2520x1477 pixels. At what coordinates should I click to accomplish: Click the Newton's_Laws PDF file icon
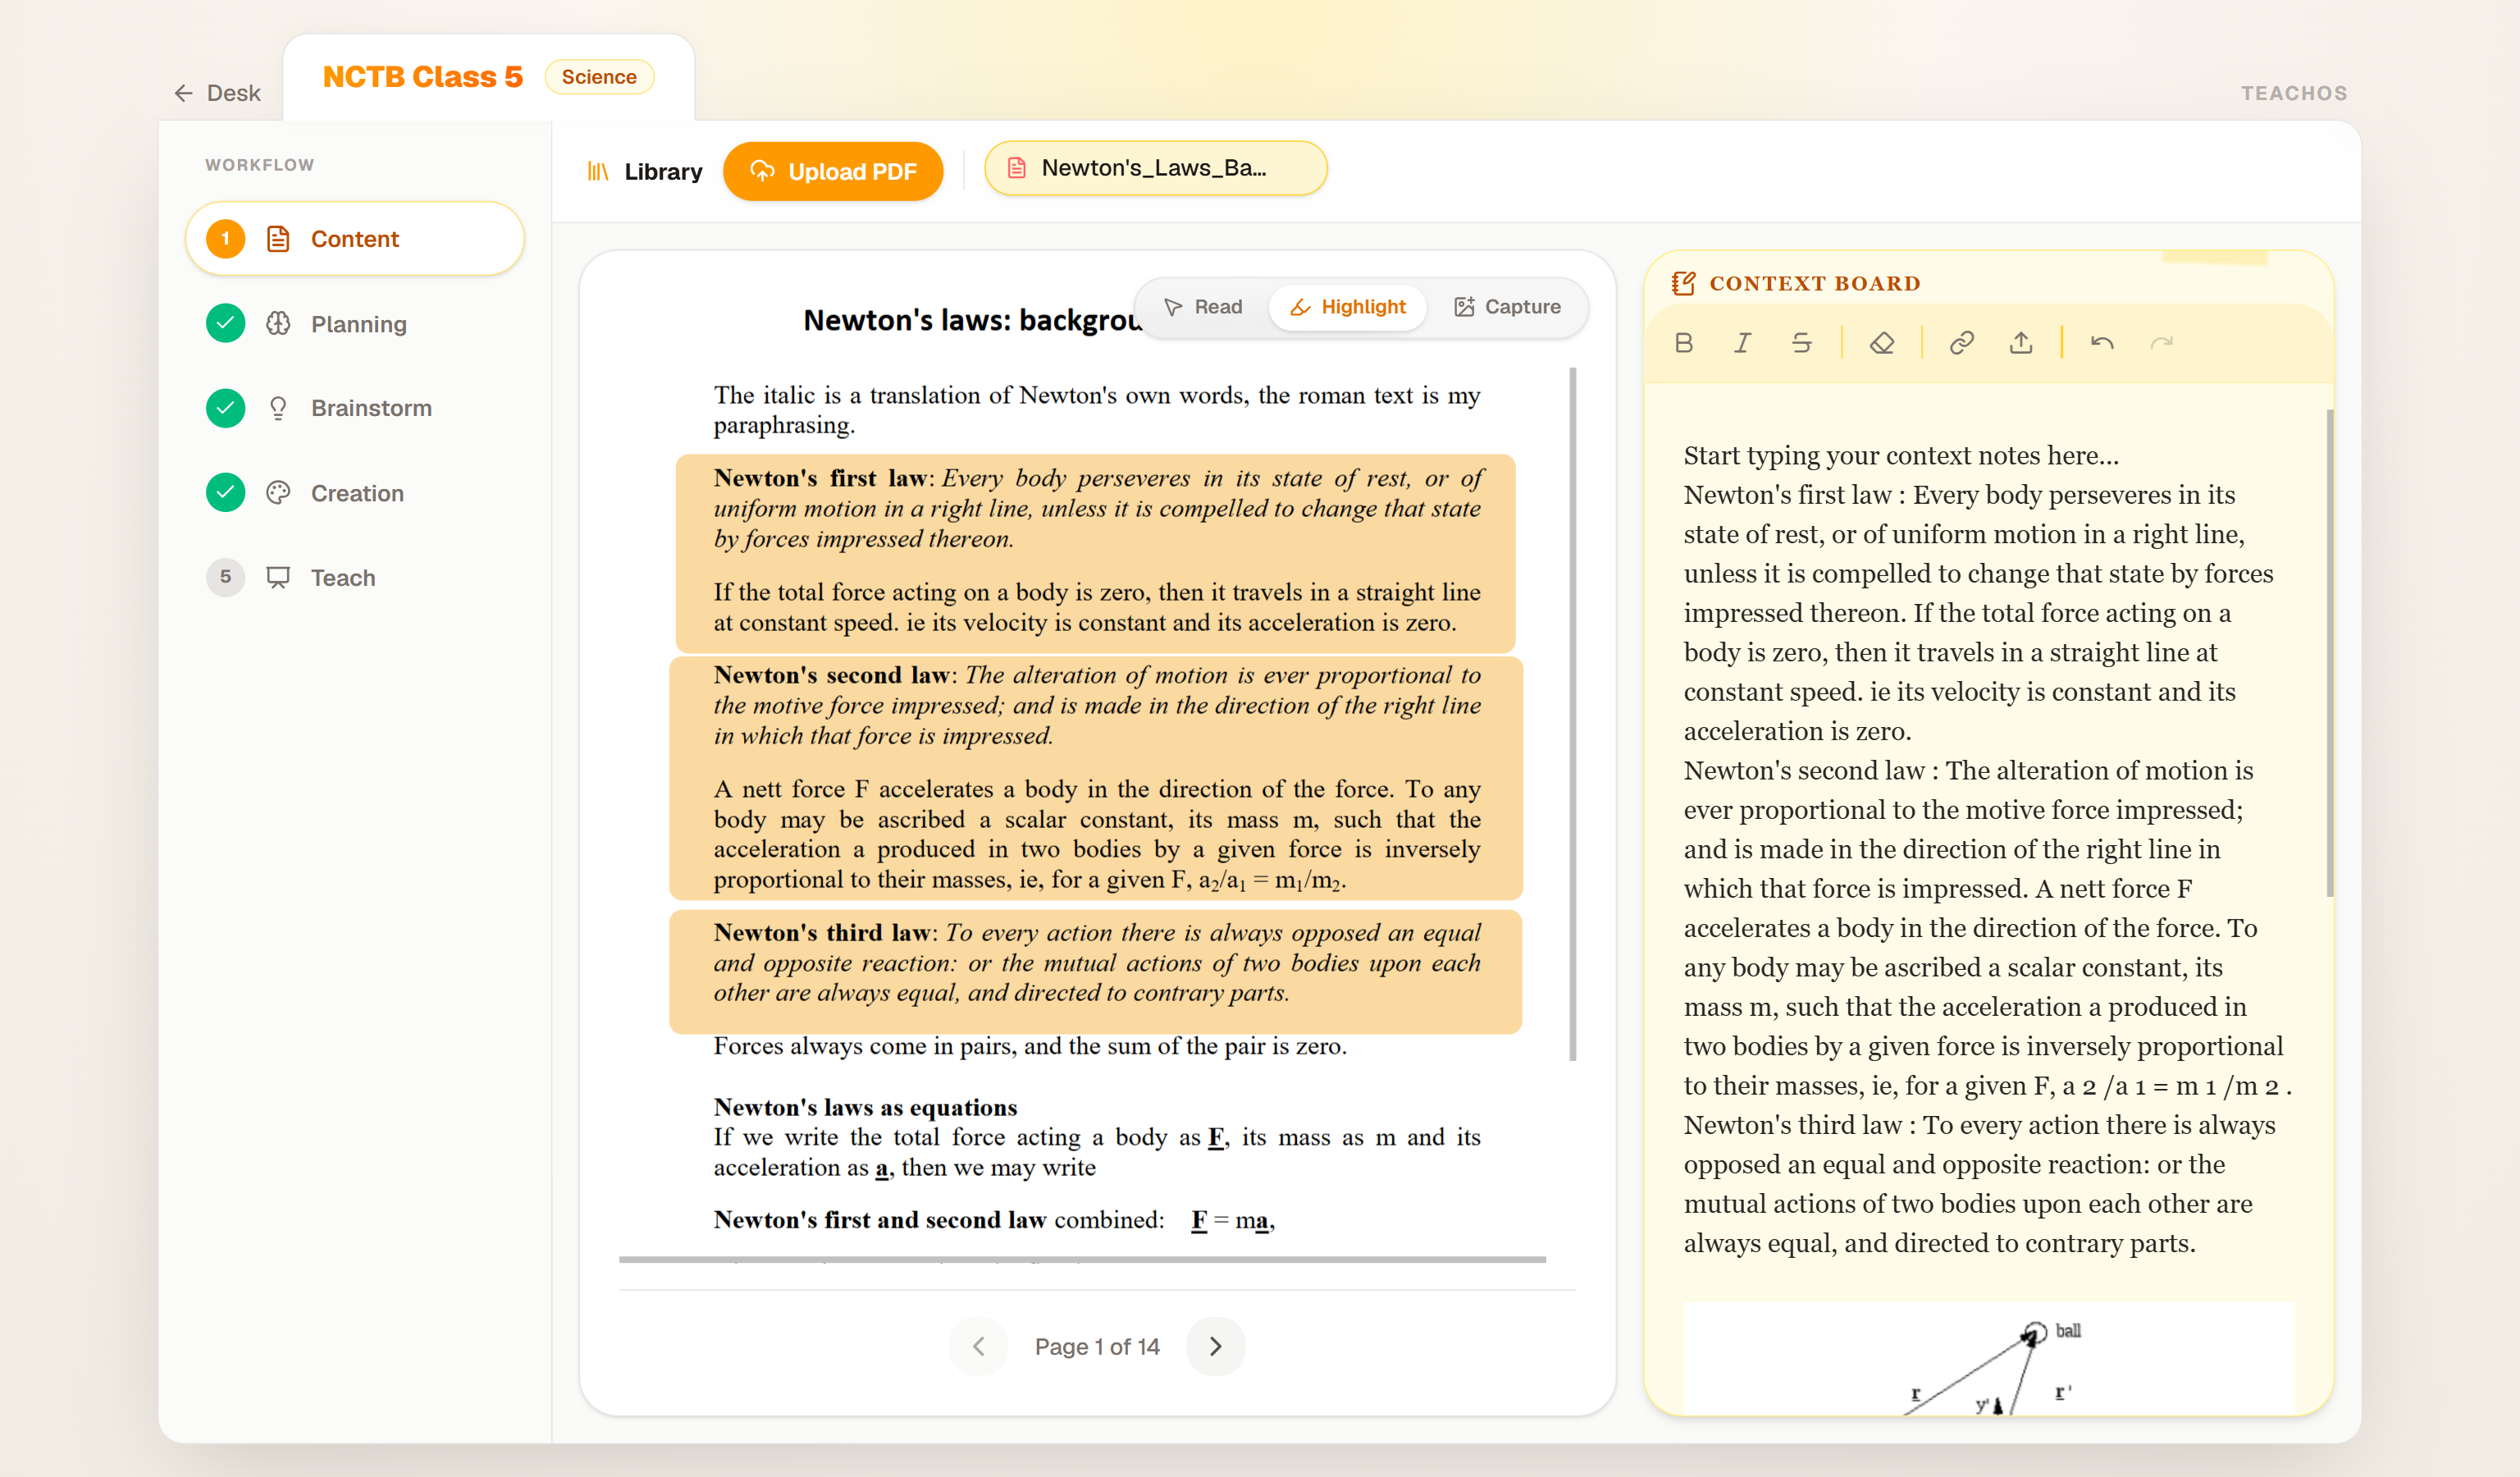(x=1016, y=168)
